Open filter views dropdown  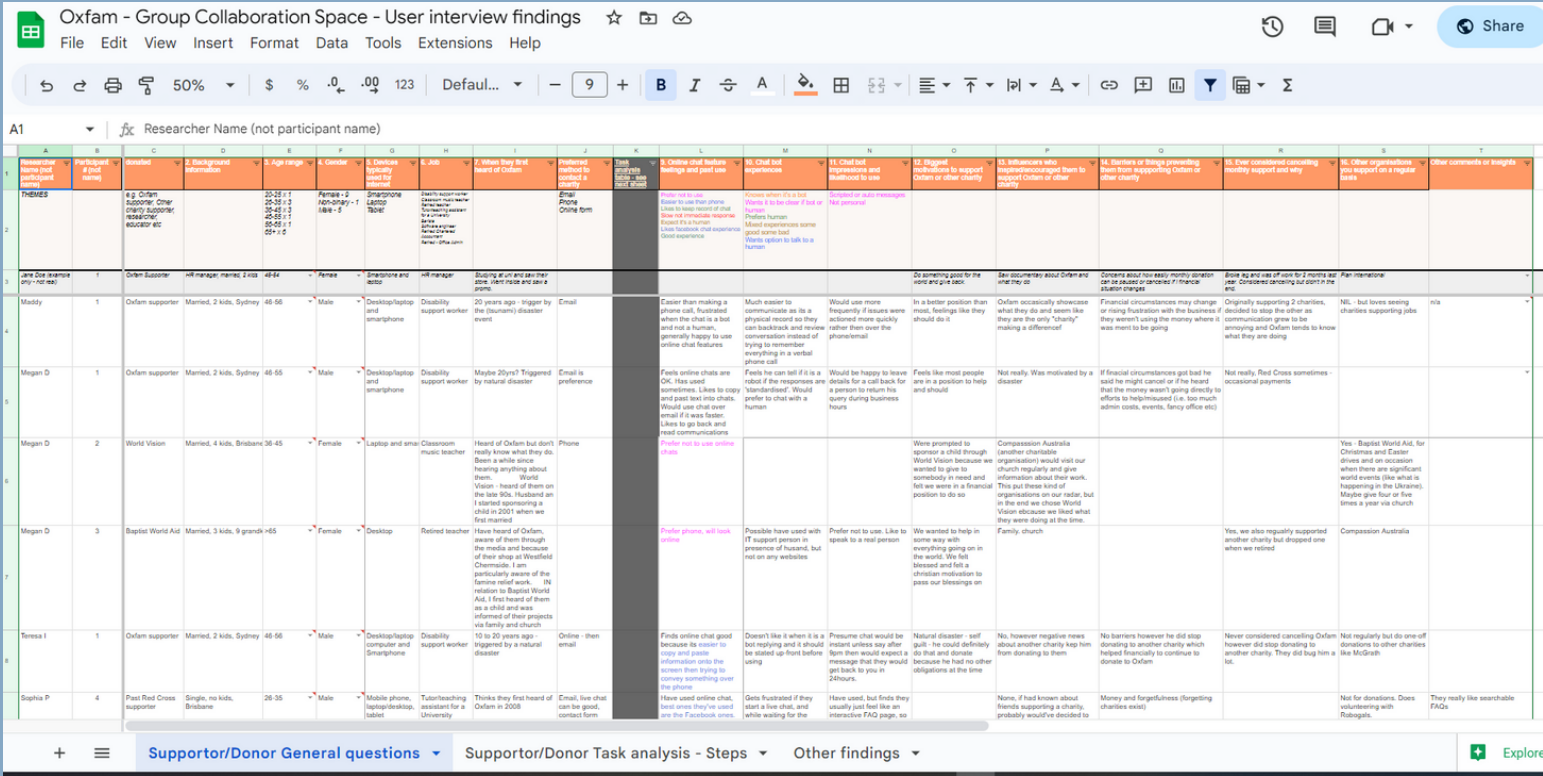tap(1249, 85)
